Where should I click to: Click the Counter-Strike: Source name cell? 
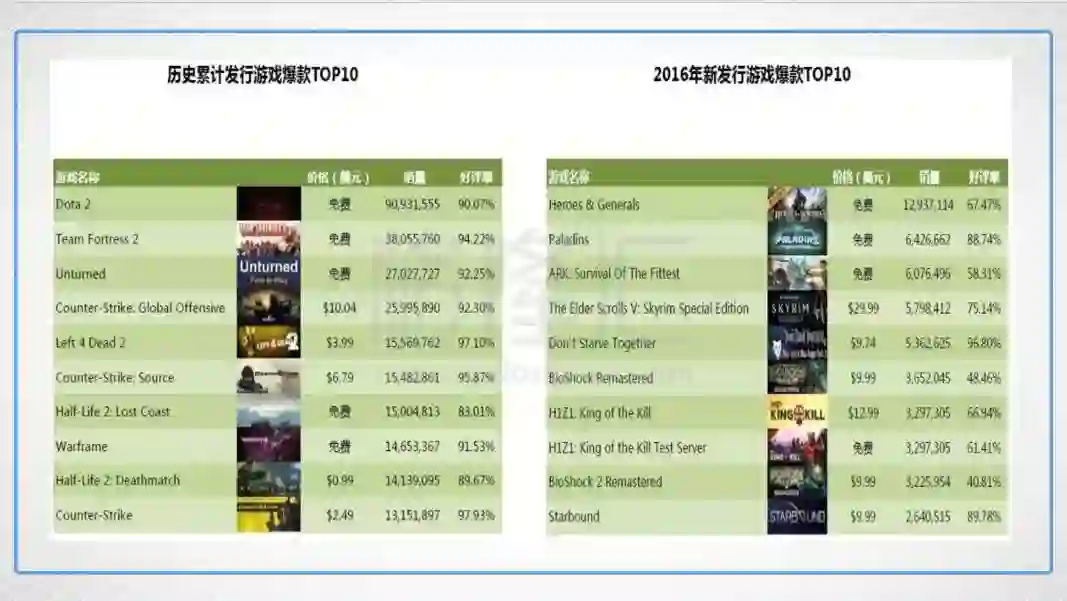pos(114,377)
